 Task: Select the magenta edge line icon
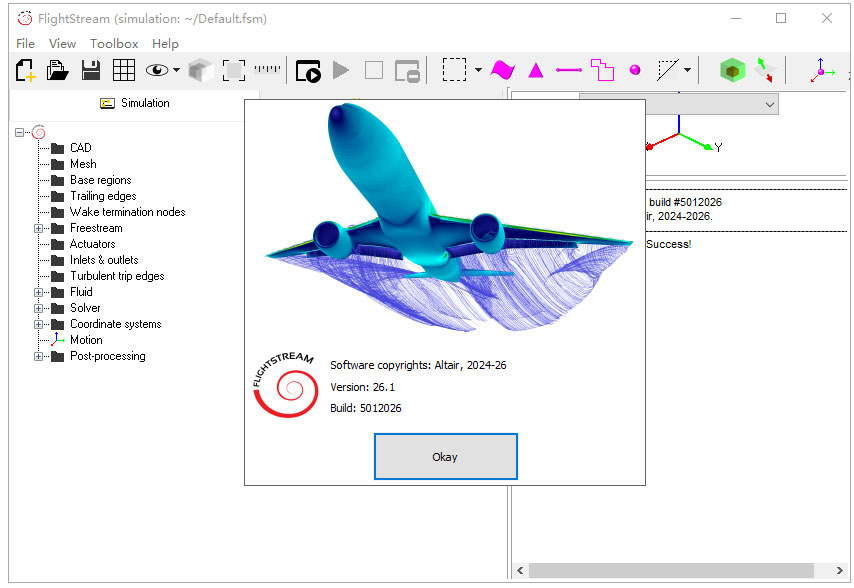(569, 70)
